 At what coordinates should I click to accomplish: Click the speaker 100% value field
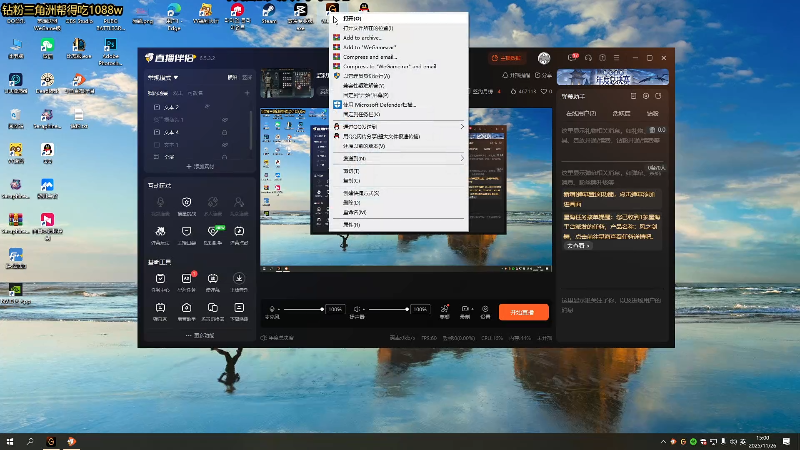[420, 309]
